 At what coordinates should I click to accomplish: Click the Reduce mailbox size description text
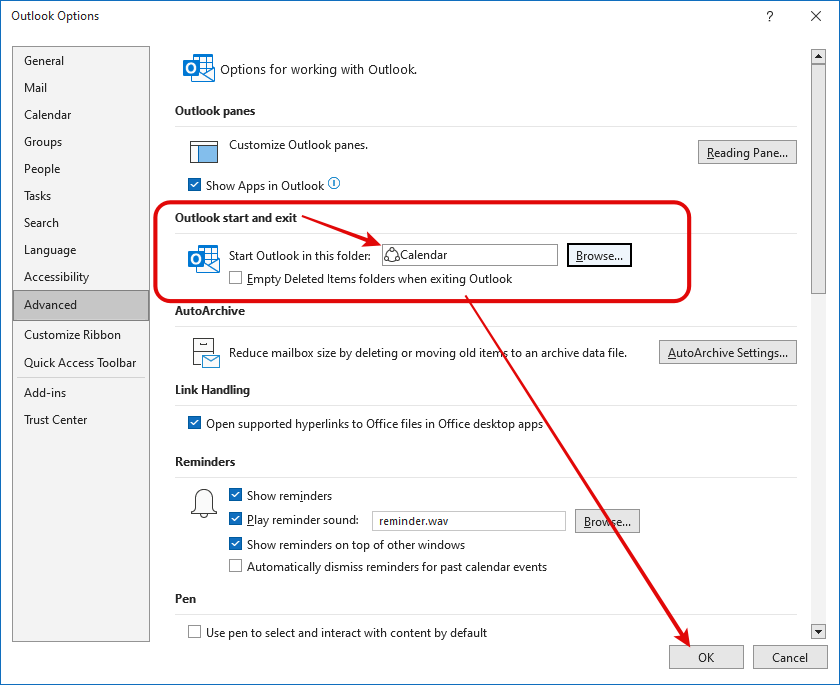pos(428,352)
